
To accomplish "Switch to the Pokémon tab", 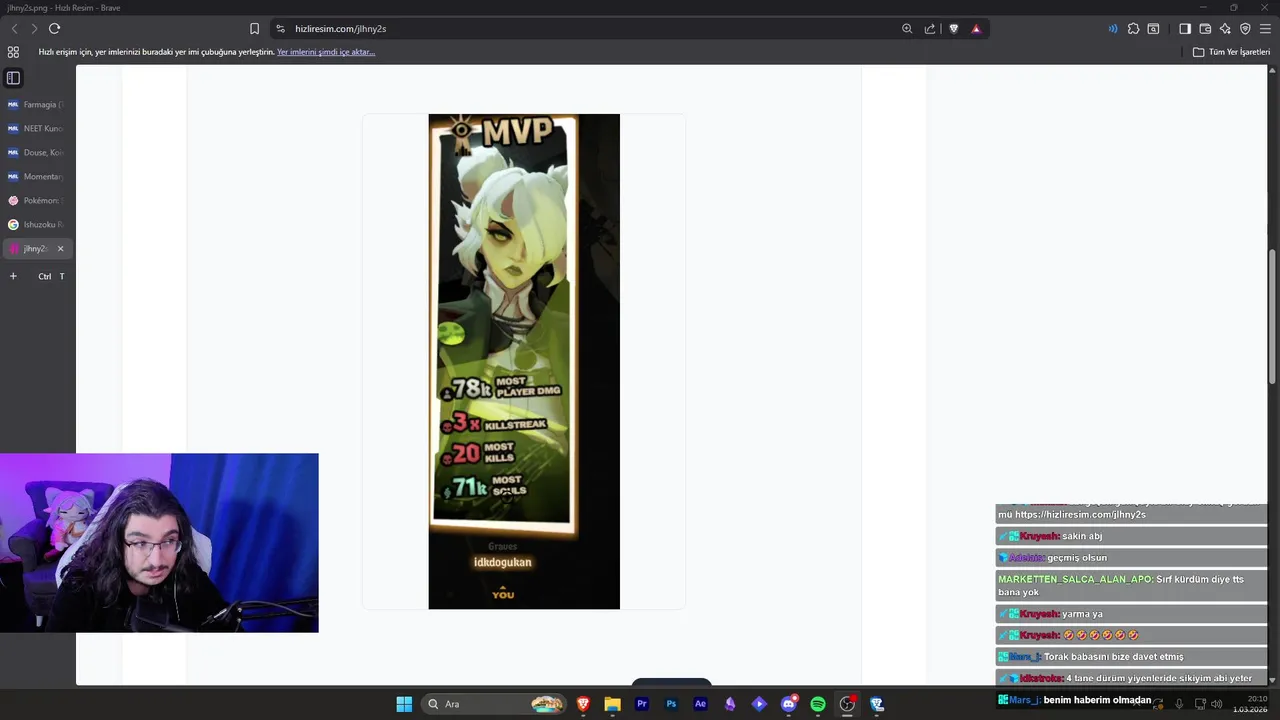I will click(x=36, y=200).
